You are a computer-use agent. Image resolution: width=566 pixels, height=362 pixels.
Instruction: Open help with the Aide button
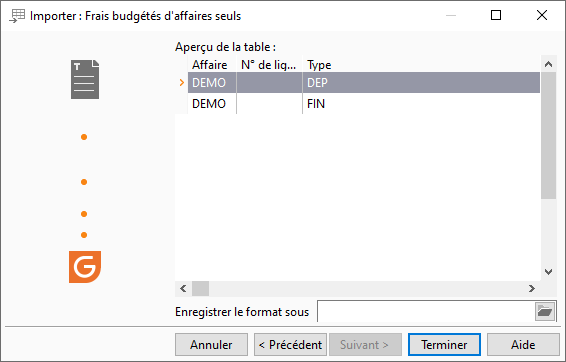[x=523, y=345]
